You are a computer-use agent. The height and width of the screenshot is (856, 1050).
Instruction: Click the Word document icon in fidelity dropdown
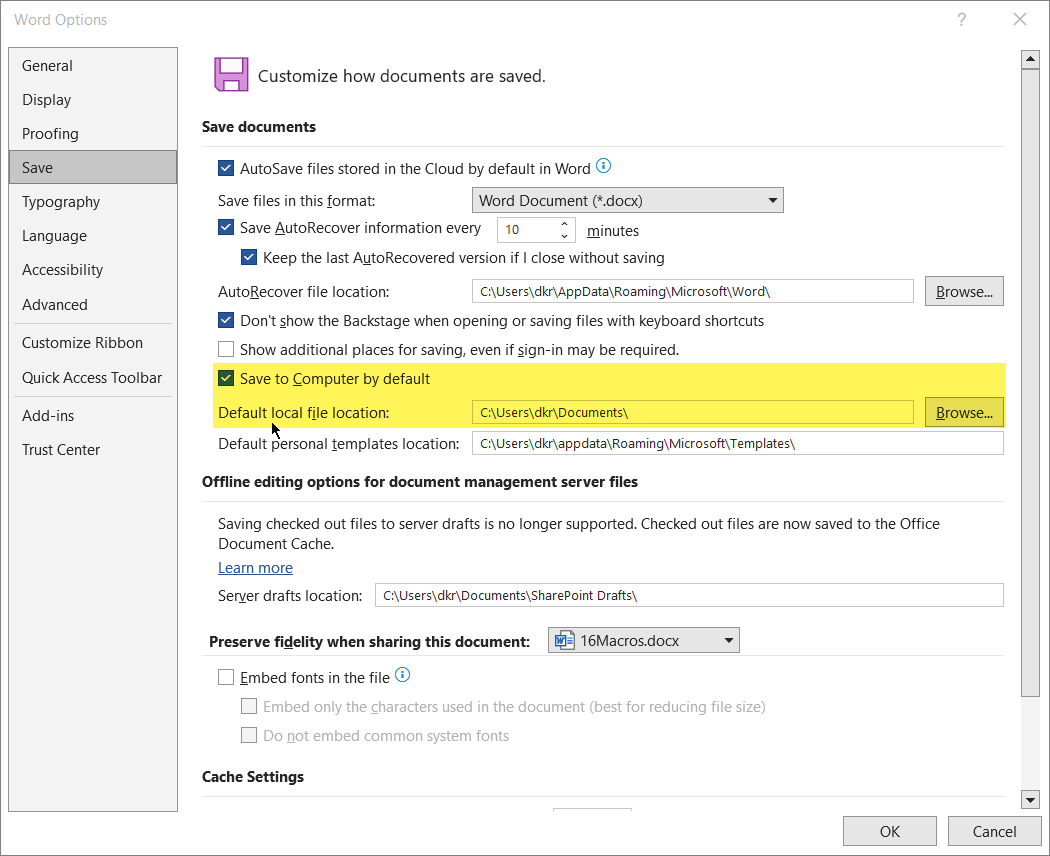[565, 640]
